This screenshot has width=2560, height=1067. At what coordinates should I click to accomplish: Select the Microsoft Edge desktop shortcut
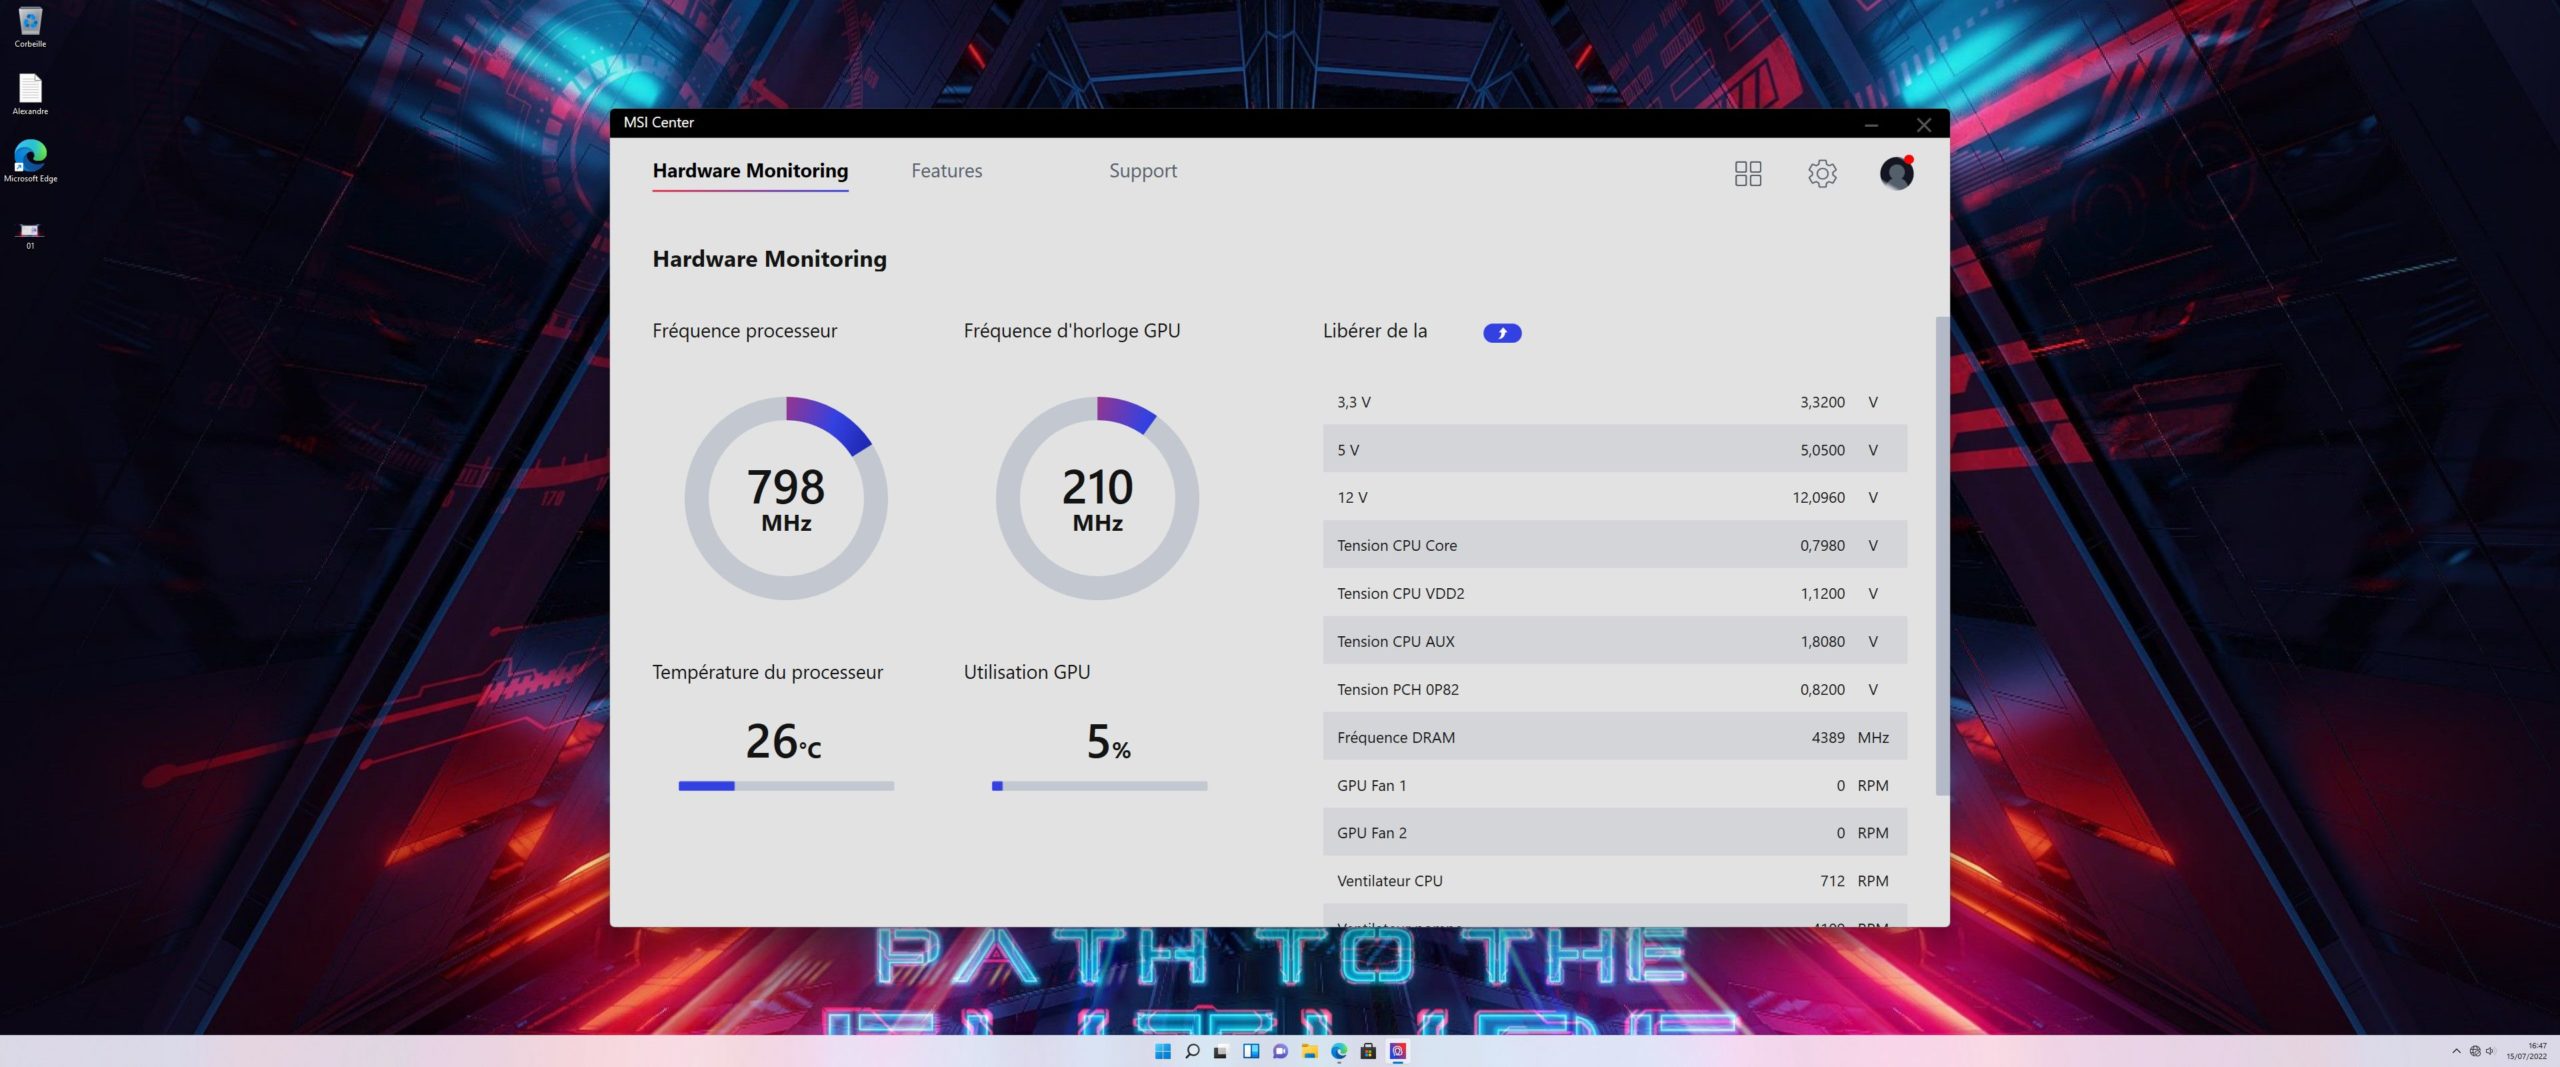30,161
